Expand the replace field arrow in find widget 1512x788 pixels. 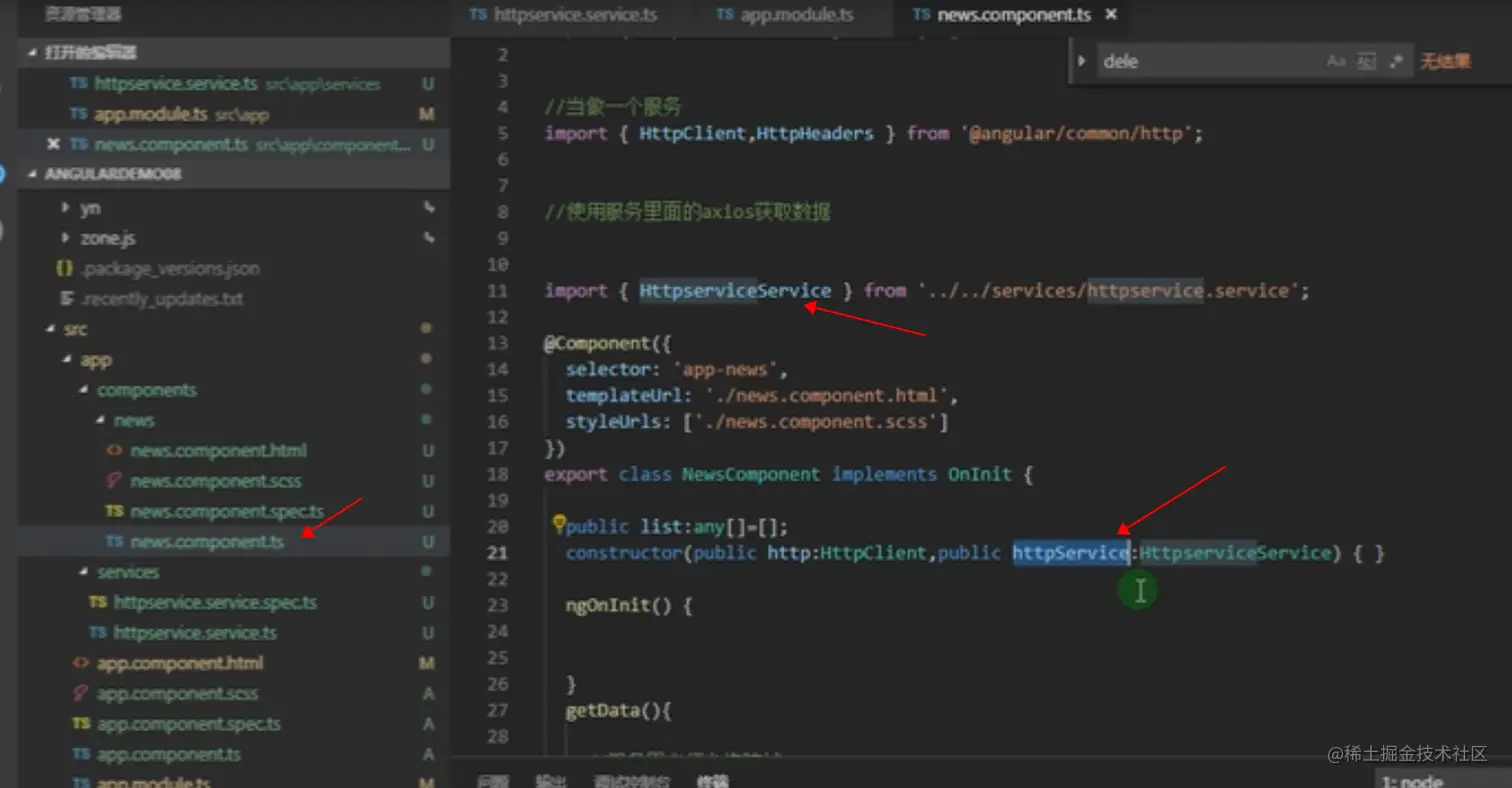[1081, 61]
